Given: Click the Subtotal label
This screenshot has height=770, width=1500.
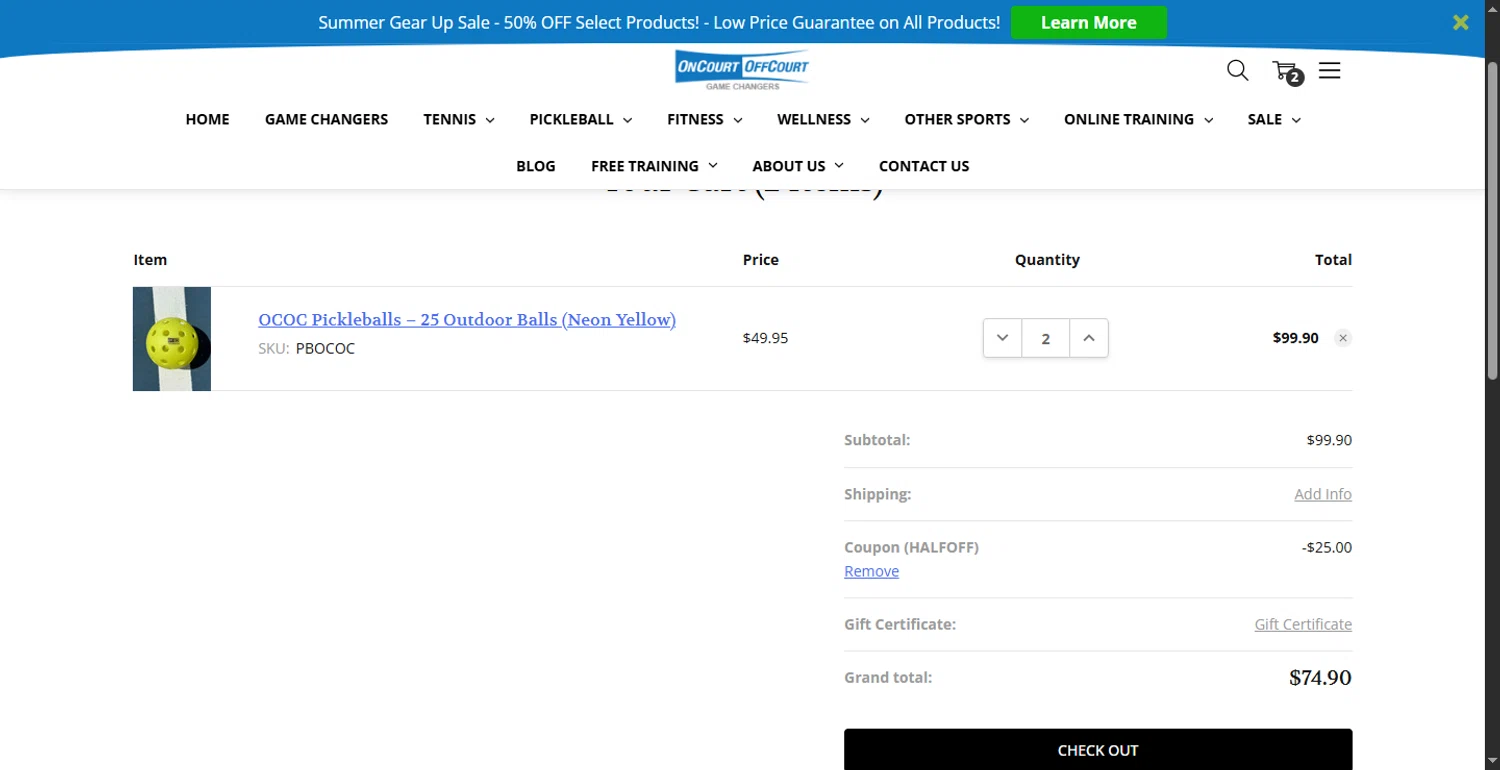Looking at the screenshot, I should tap(877, 440).
